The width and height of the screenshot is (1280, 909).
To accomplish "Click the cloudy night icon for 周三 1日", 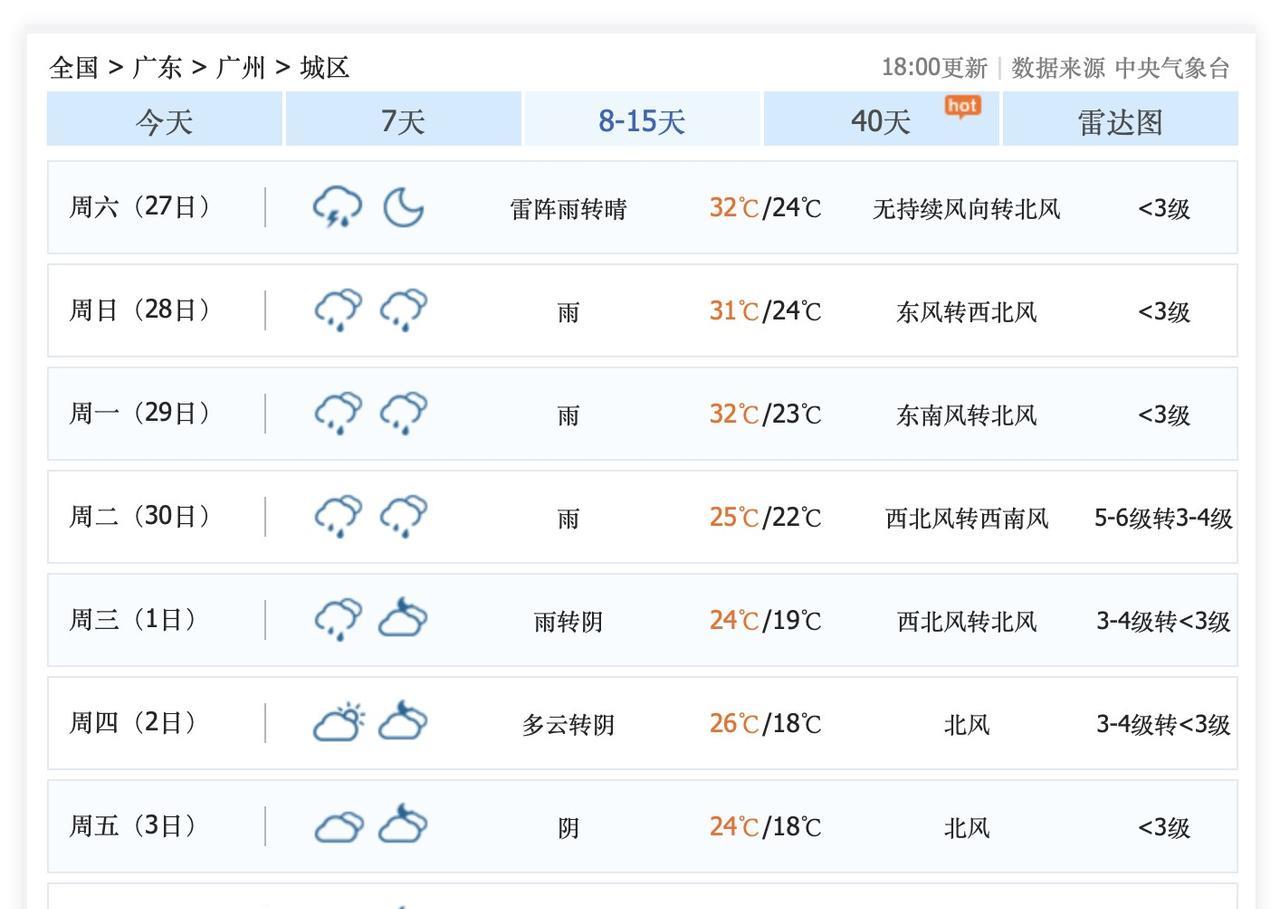I will [403, 619].
